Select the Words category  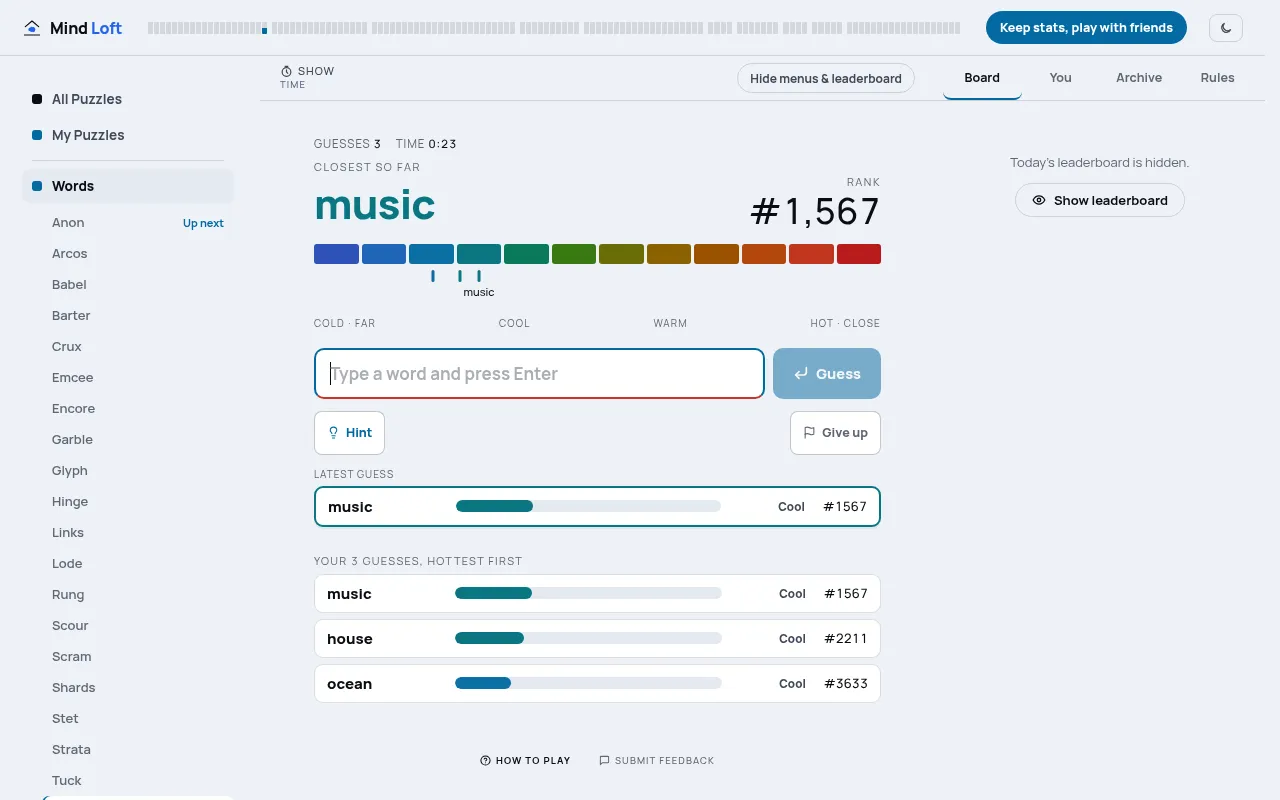coord(128,186)
